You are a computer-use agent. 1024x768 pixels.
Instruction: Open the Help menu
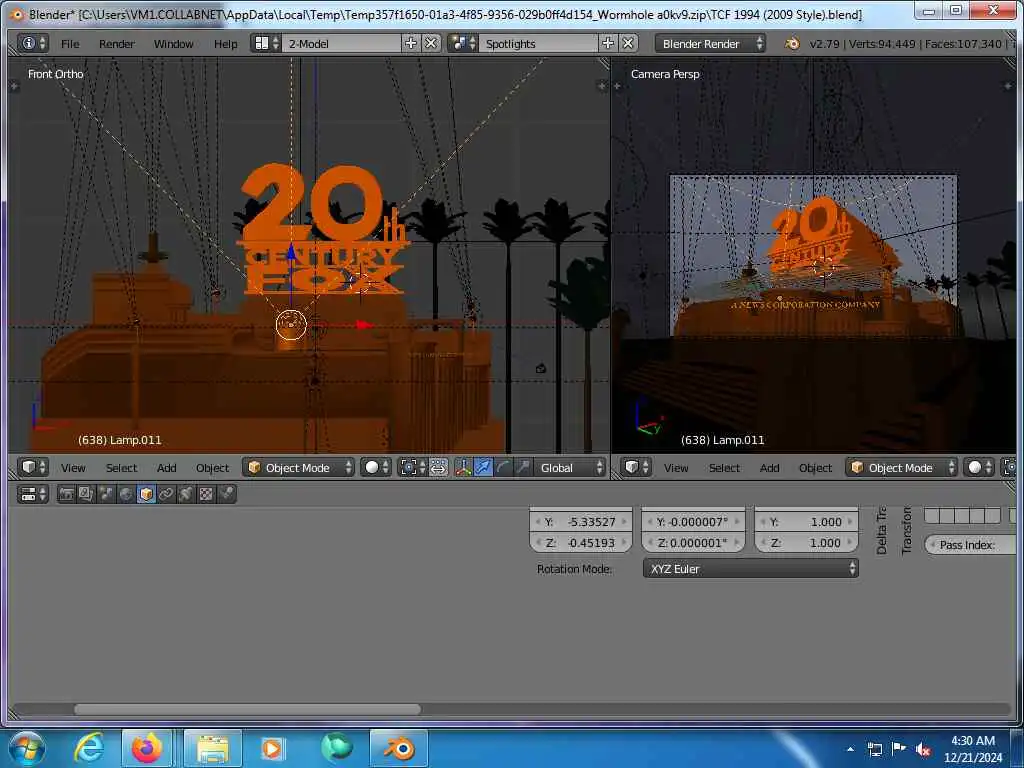225,44
